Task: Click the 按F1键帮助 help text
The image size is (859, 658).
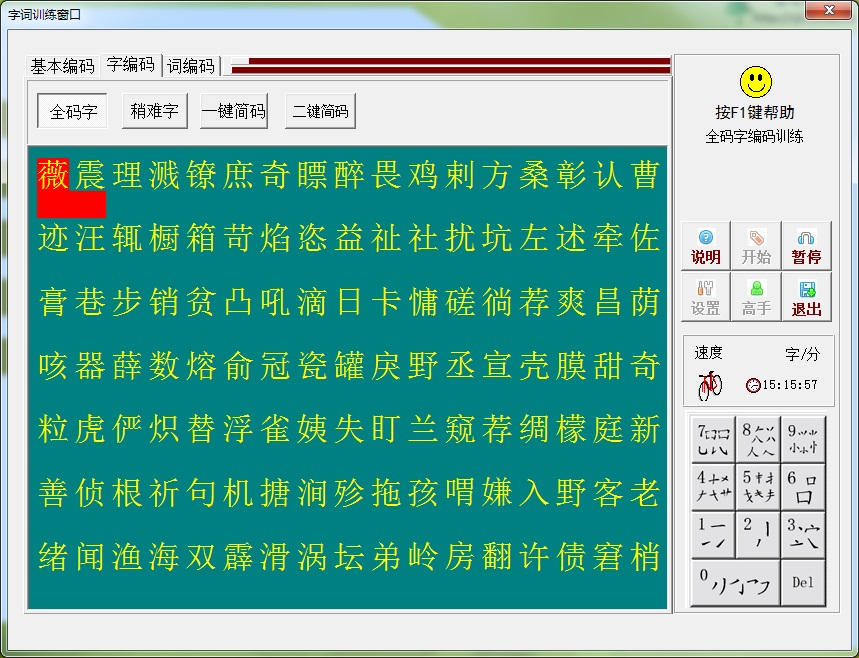Action: [755, 112]
